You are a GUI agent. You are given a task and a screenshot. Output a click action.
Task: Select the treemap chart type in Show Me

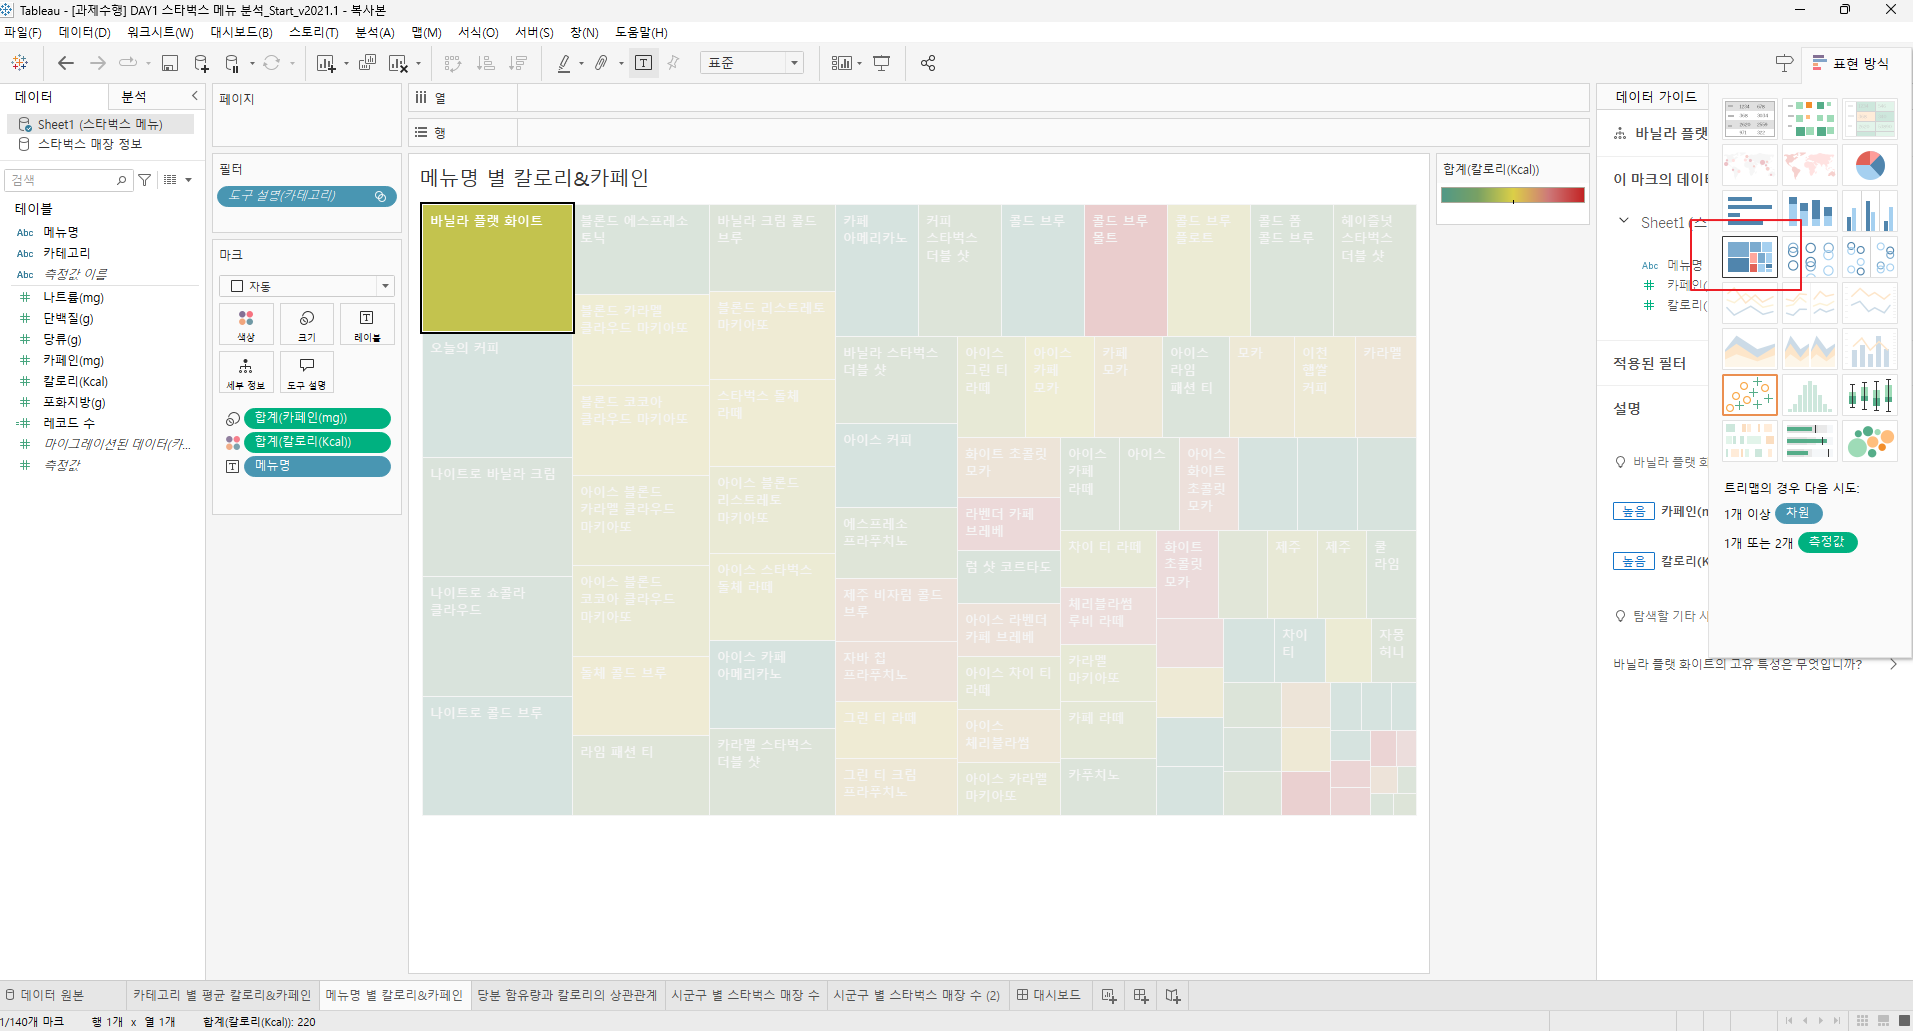[x=1750, y=257]
